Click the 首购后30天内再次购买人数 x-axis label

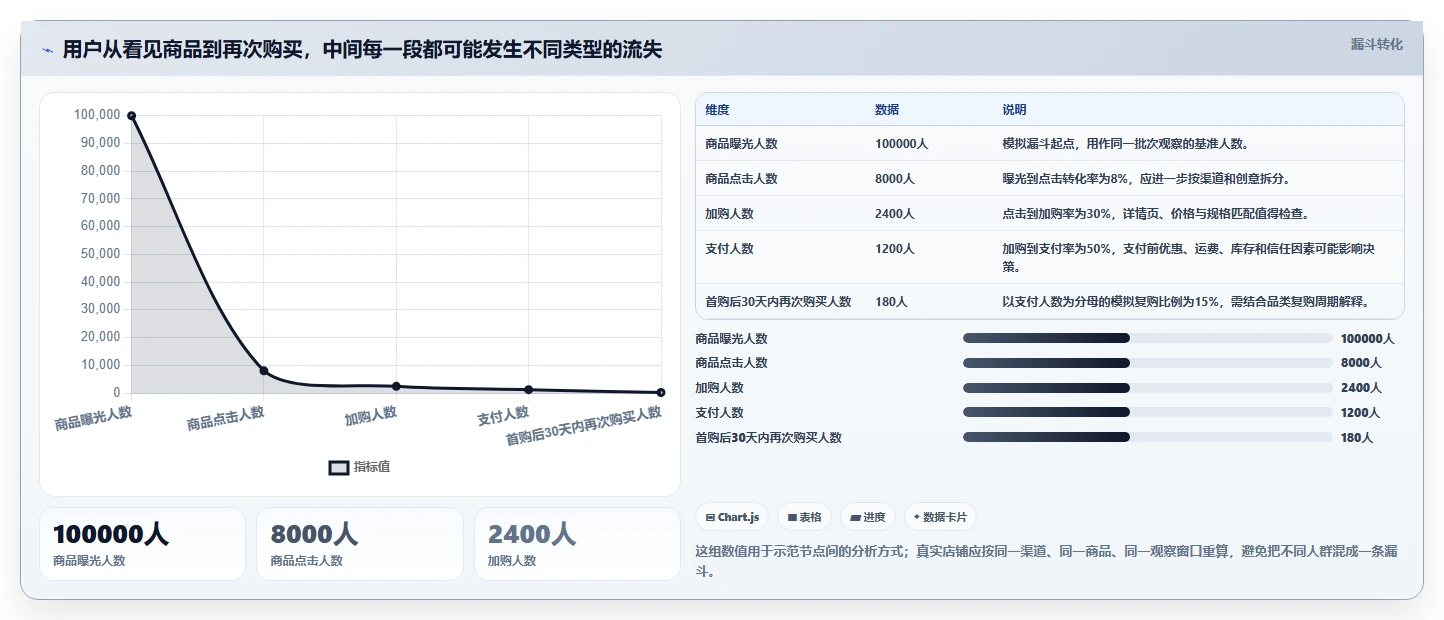click(584, 427)
